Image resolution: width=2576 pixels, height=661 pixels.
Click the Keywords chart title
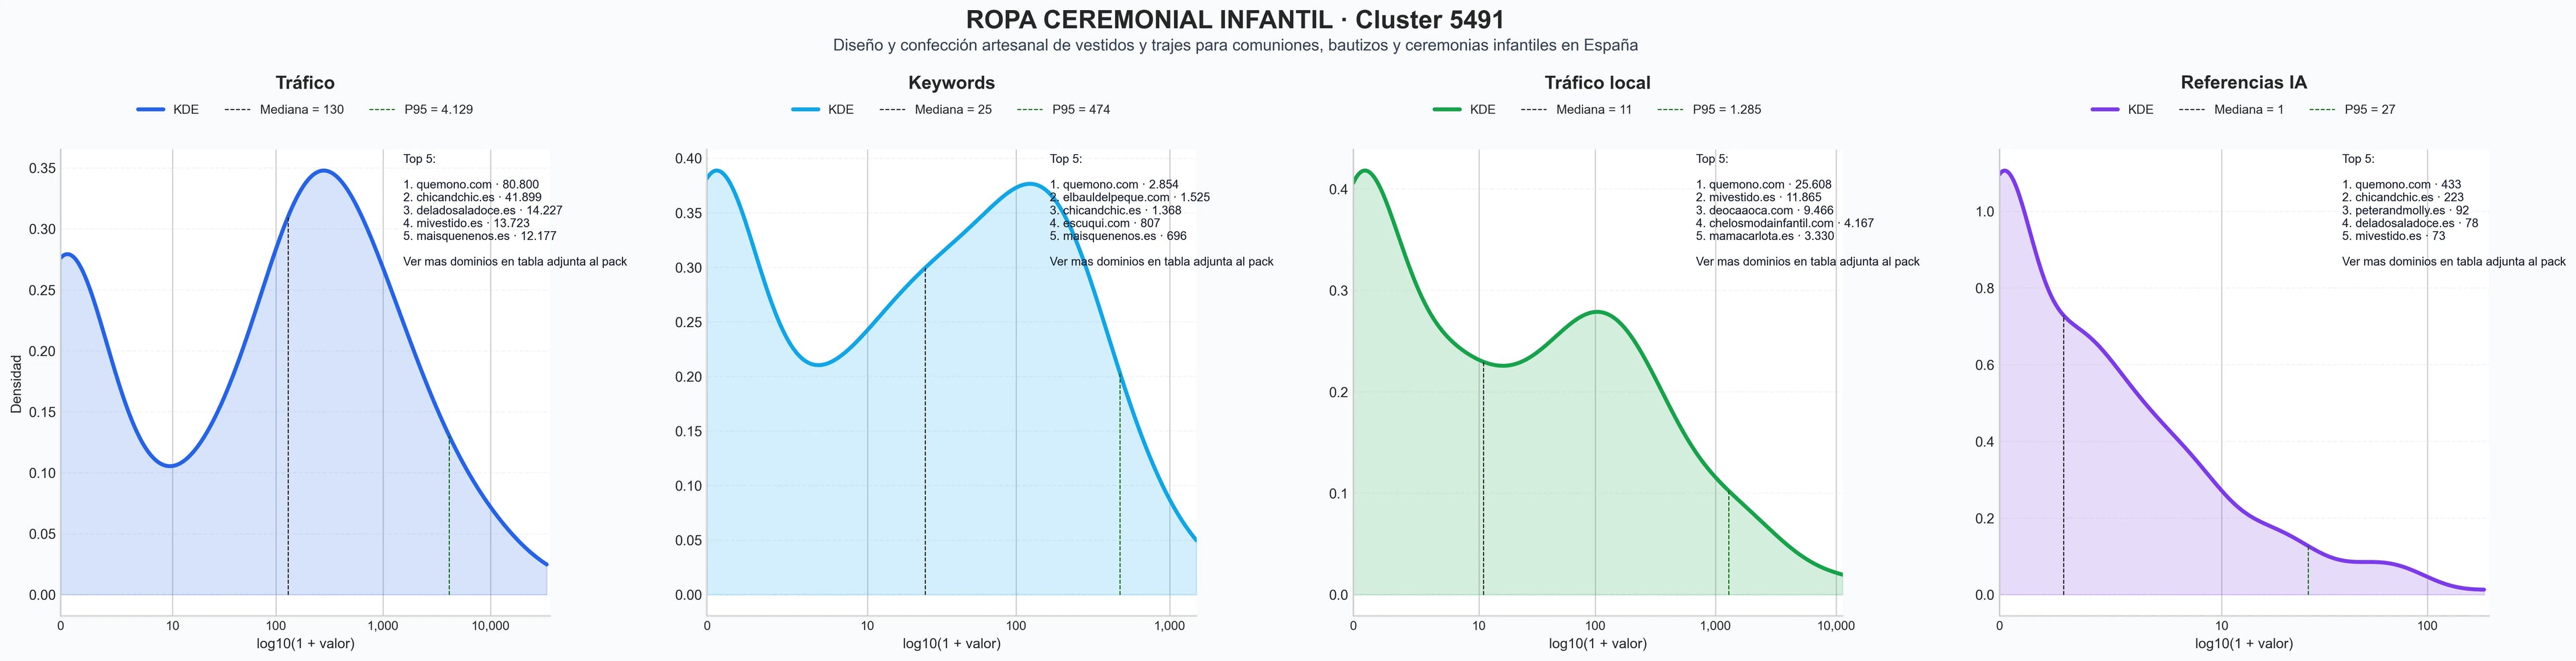(951, 83)
